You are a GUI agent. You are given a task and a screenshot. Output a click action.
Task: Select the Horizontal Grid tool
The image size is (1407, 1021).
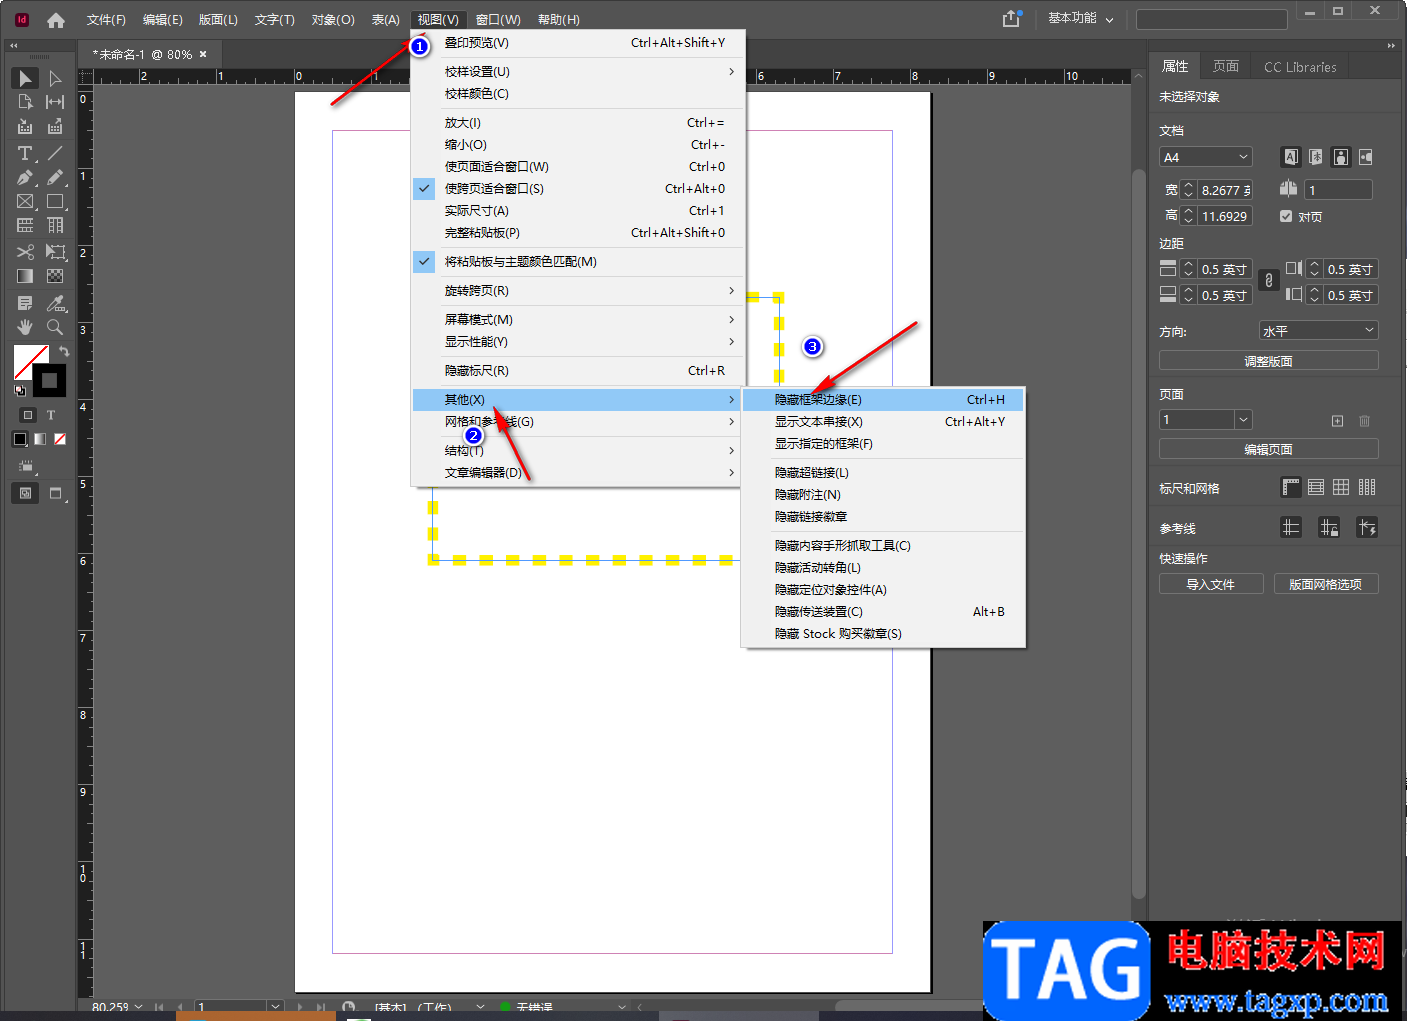[25, 225]
